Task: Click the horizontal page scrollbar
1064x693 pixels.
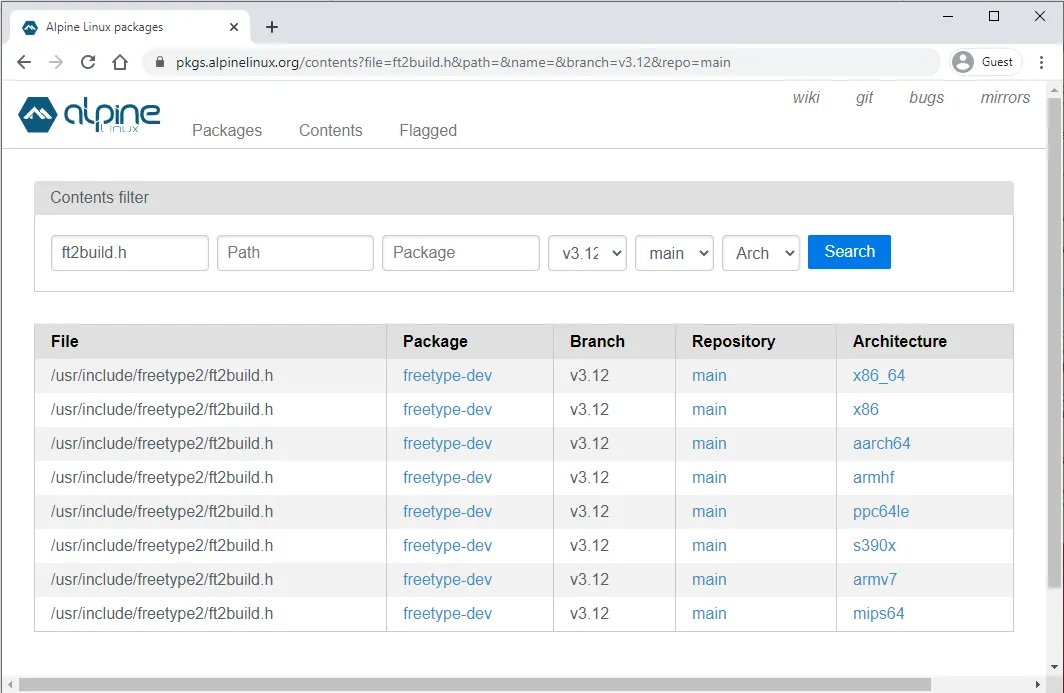Action: pyautogui.click(x=475, y=685)
